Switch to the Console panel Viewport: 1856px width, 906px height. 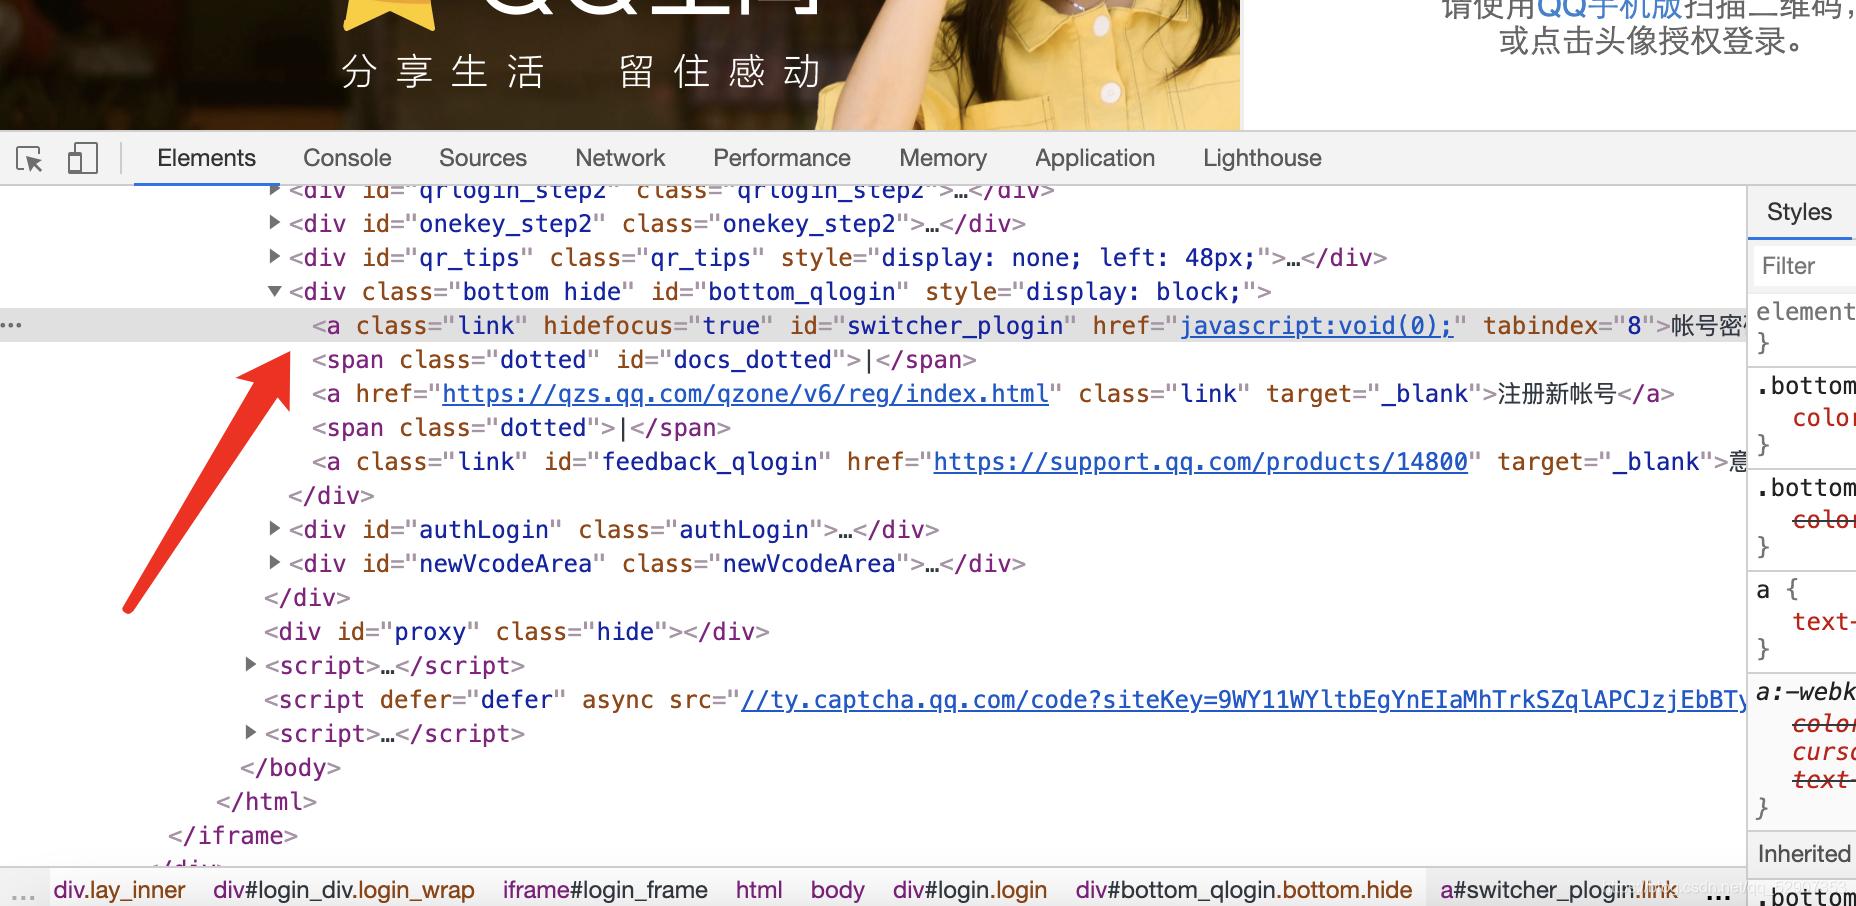pos(346,157)
